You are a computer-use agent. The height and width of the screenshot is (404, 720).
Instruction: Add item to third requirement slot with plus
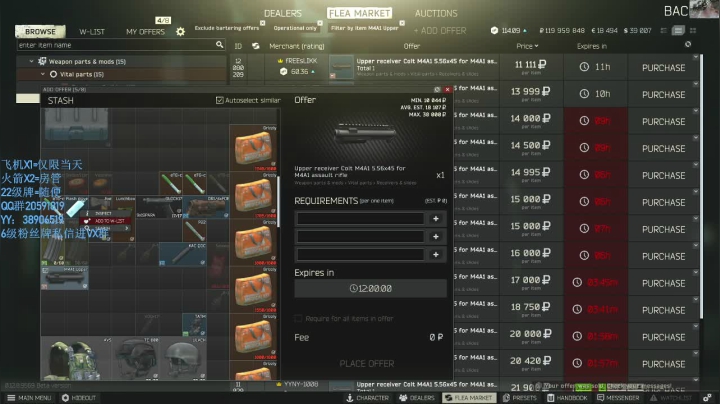pyautogui.click(x=436, y=254)
